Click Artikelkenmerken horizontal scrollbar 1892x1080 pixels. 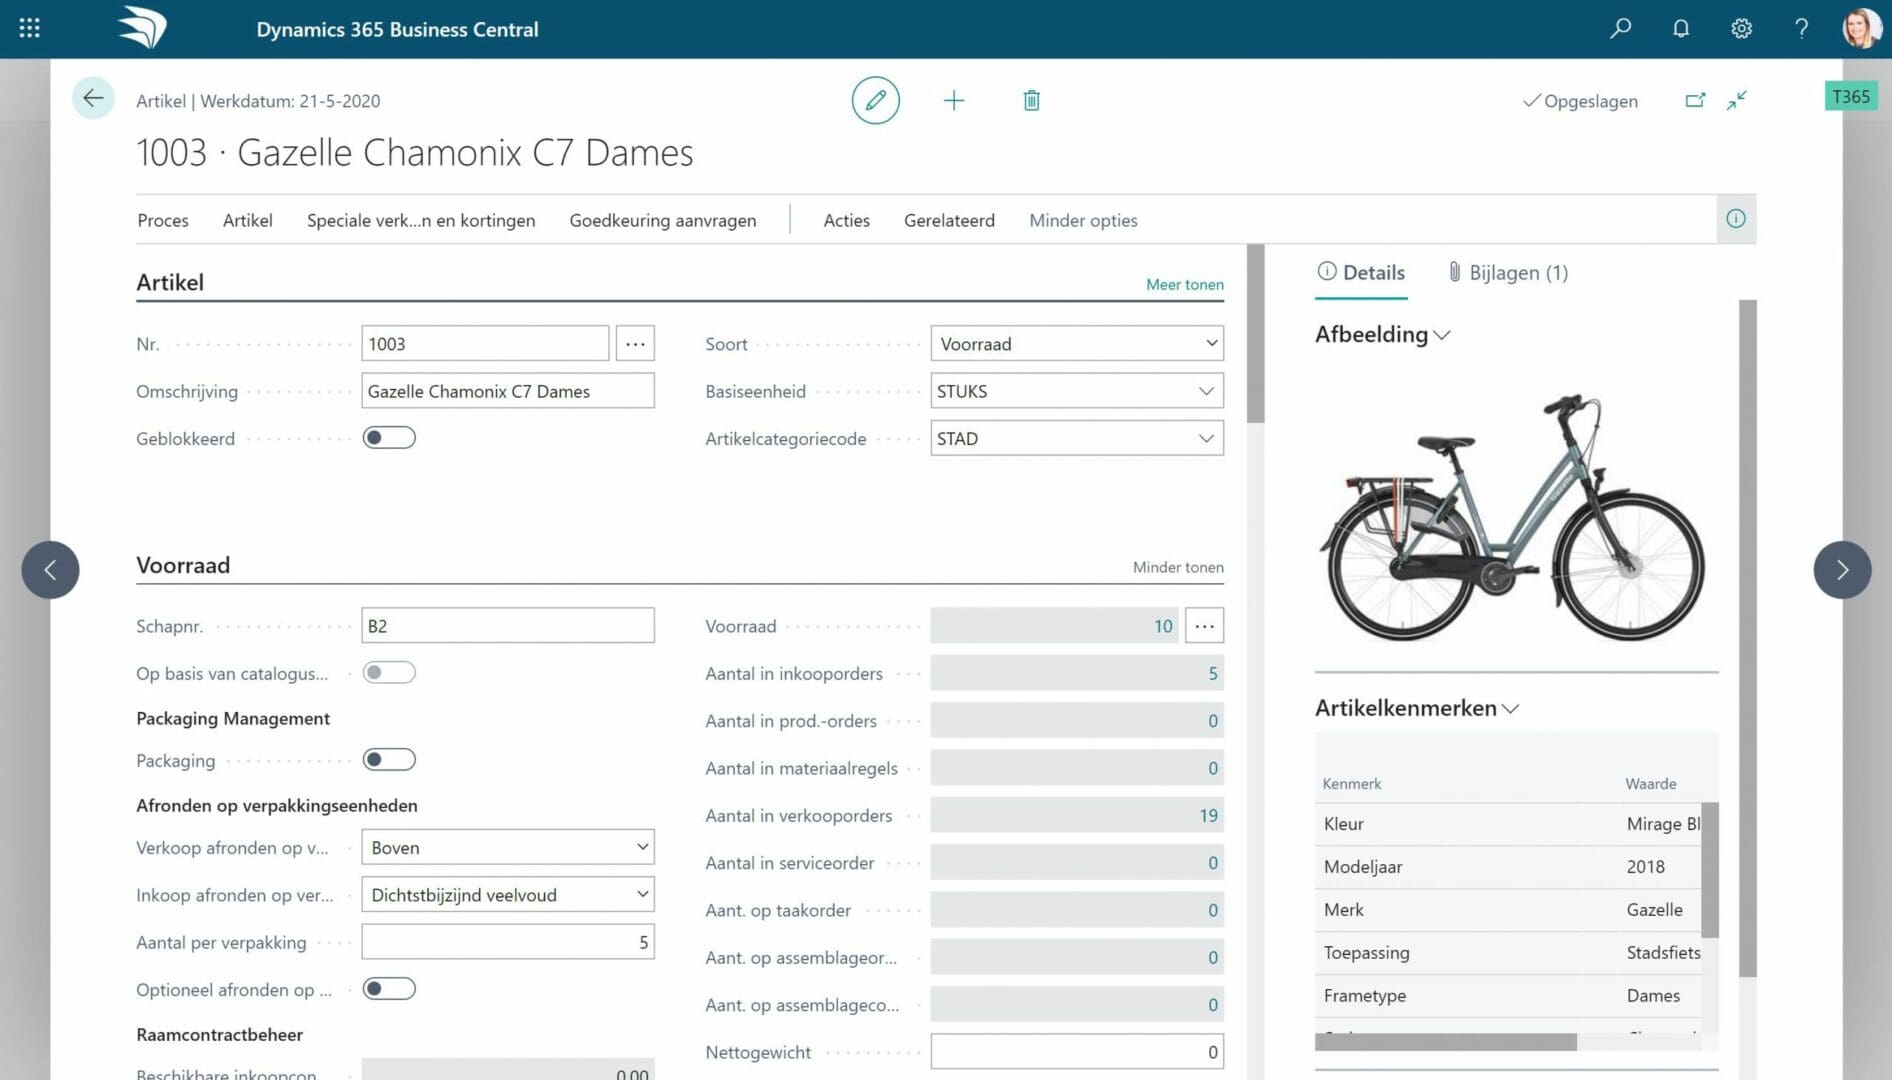click(x=1446, y=1042)
